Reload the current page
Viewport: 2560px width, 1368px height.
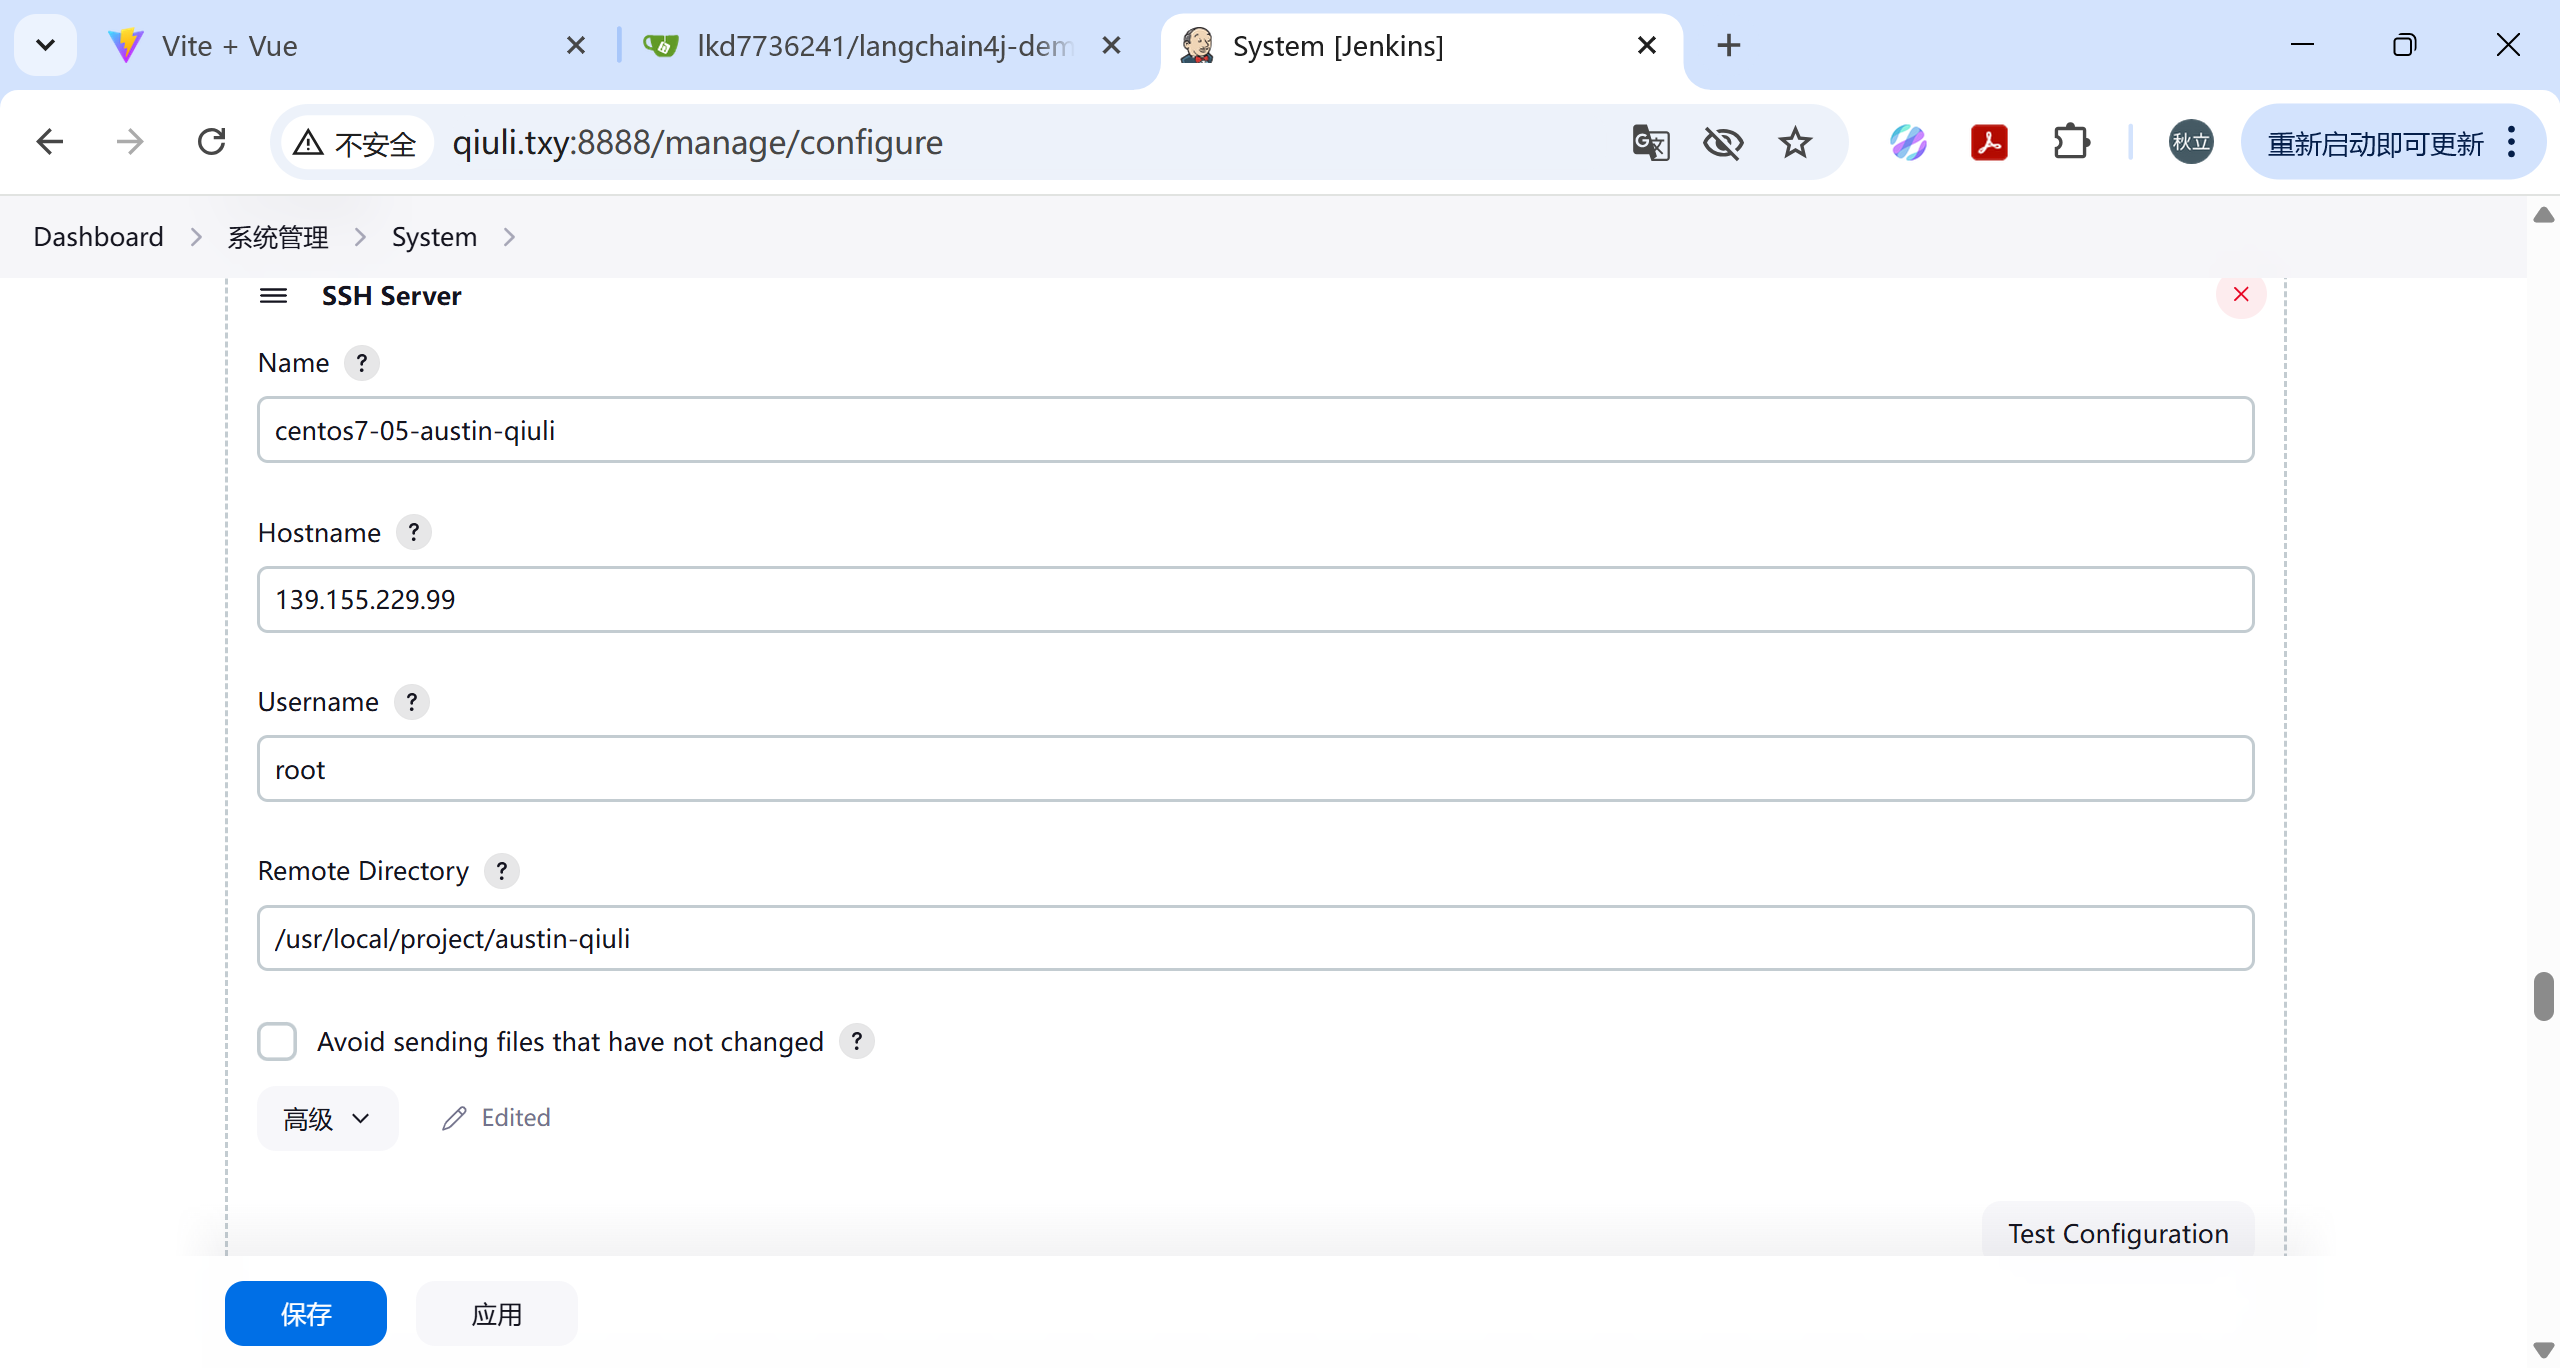coord(212,142)
